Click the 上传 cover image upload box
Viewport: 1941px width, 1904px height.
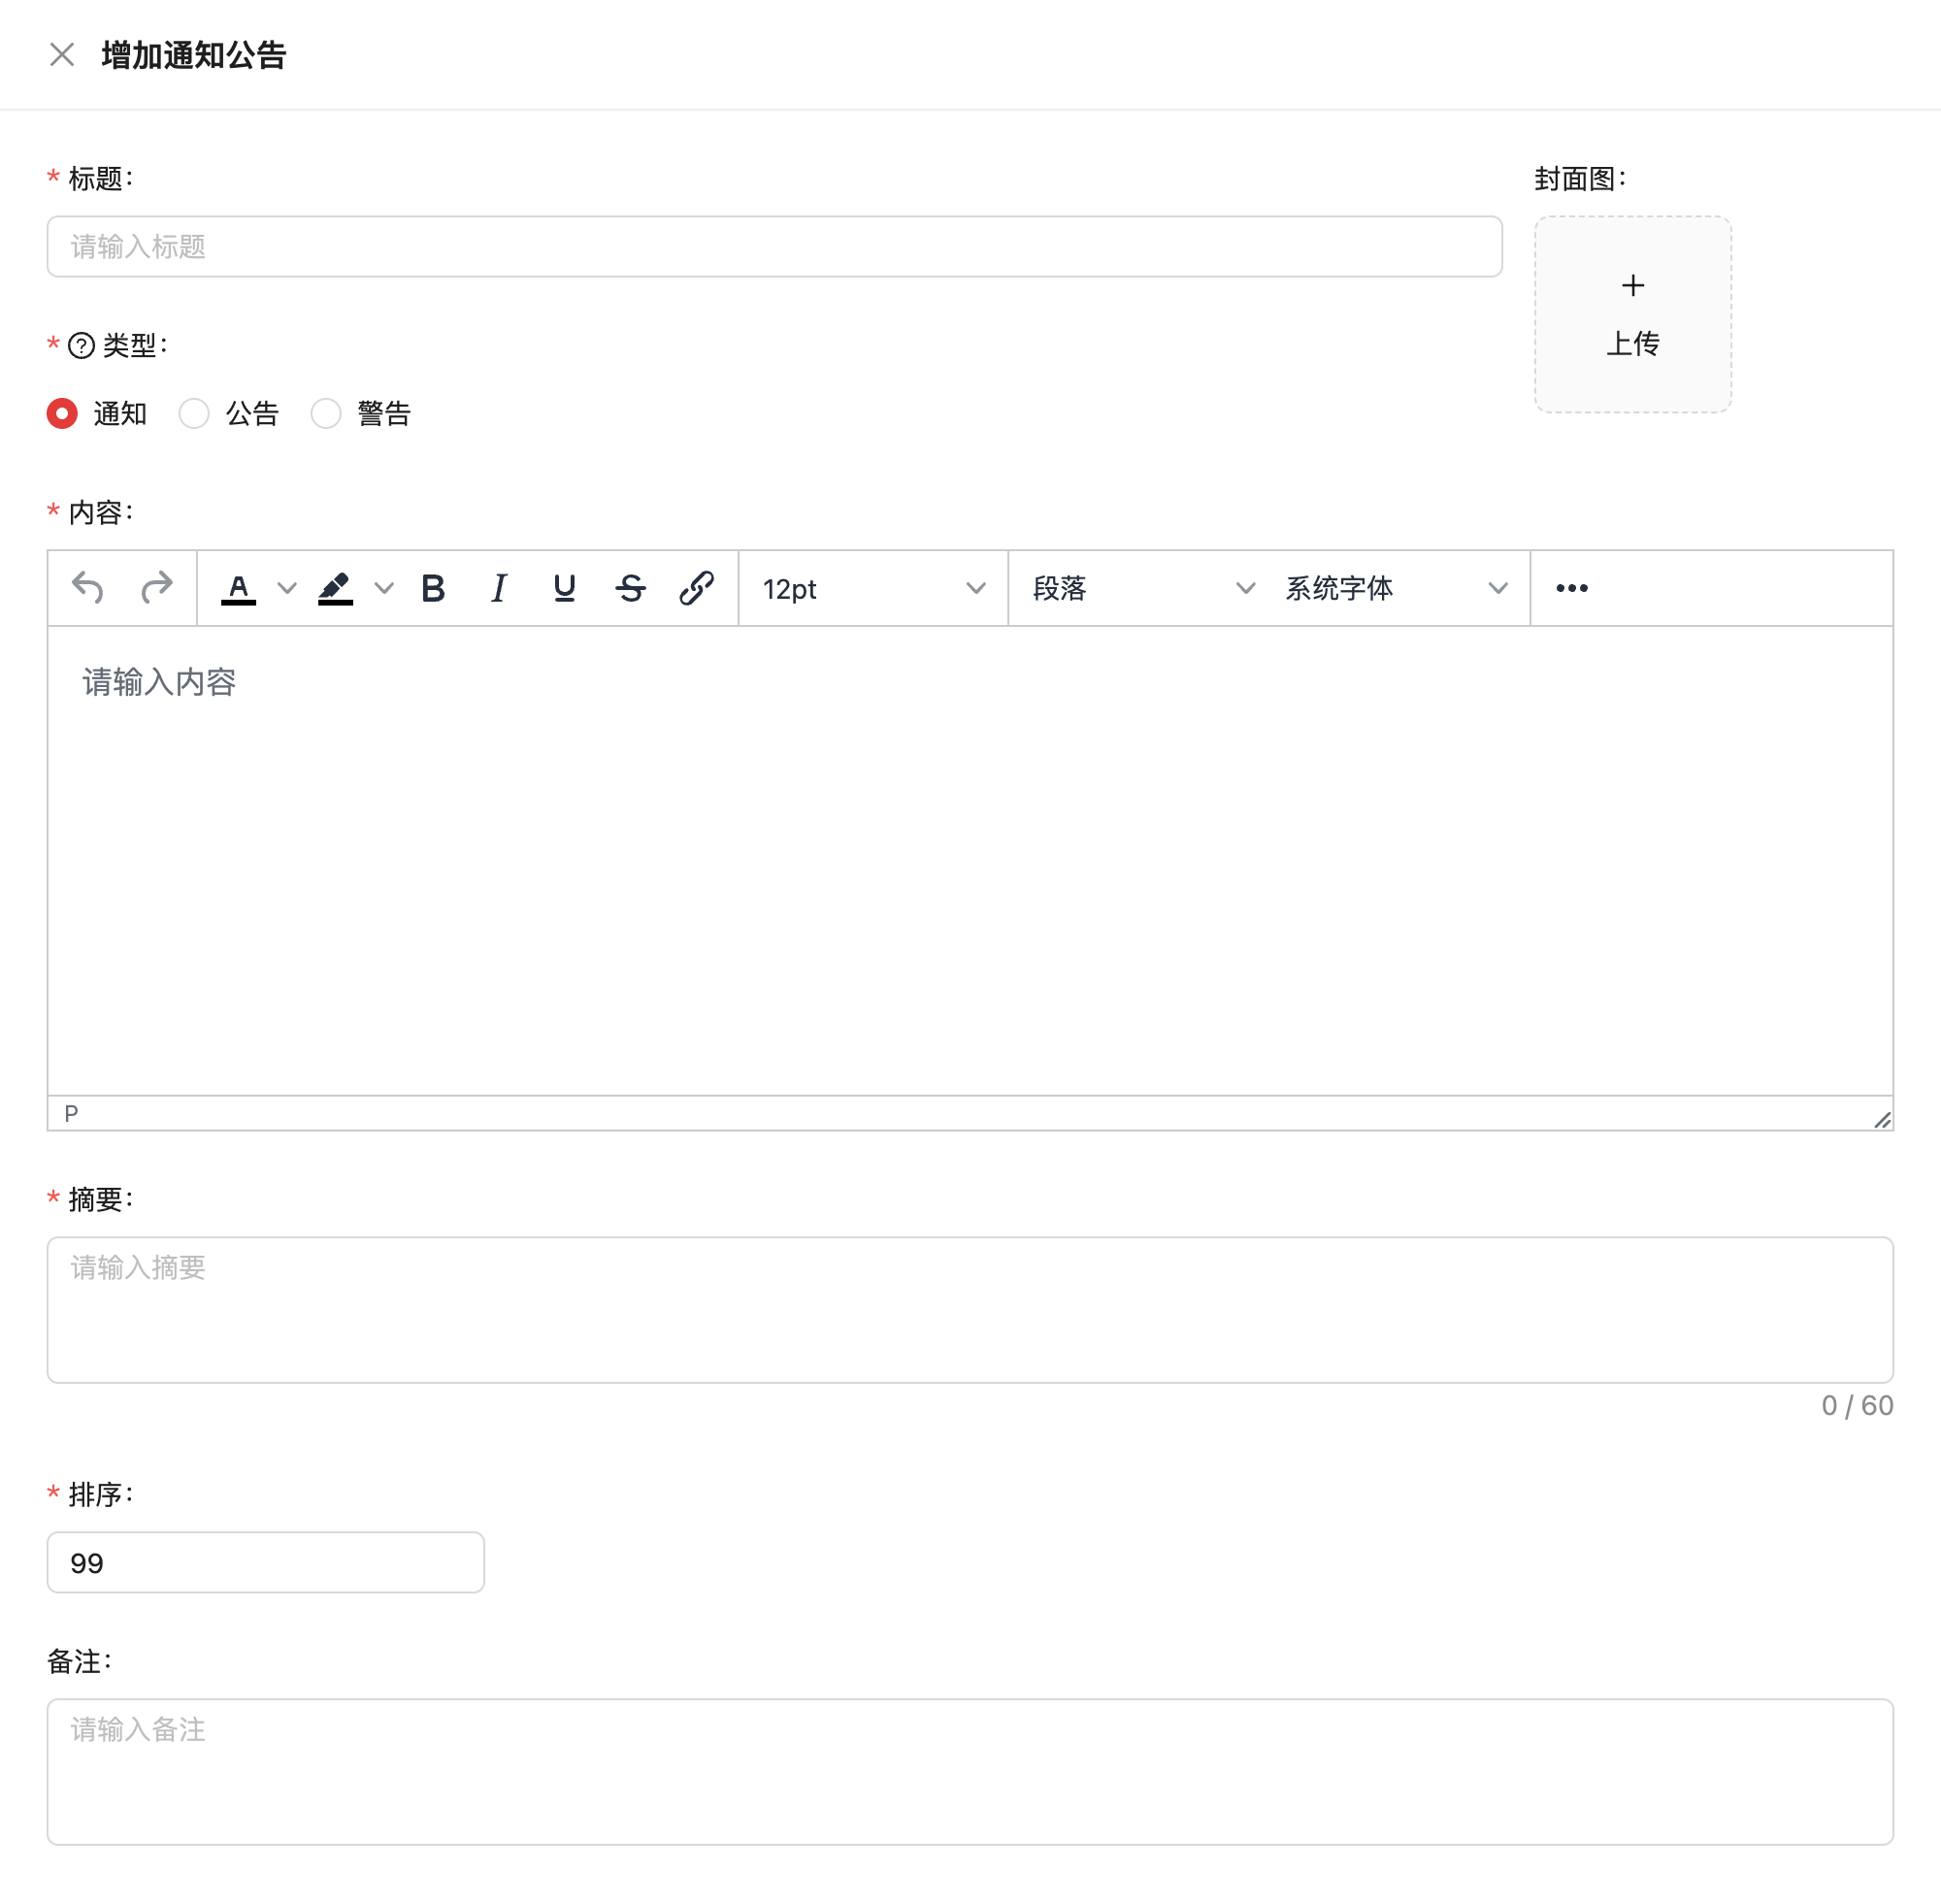1633,314
